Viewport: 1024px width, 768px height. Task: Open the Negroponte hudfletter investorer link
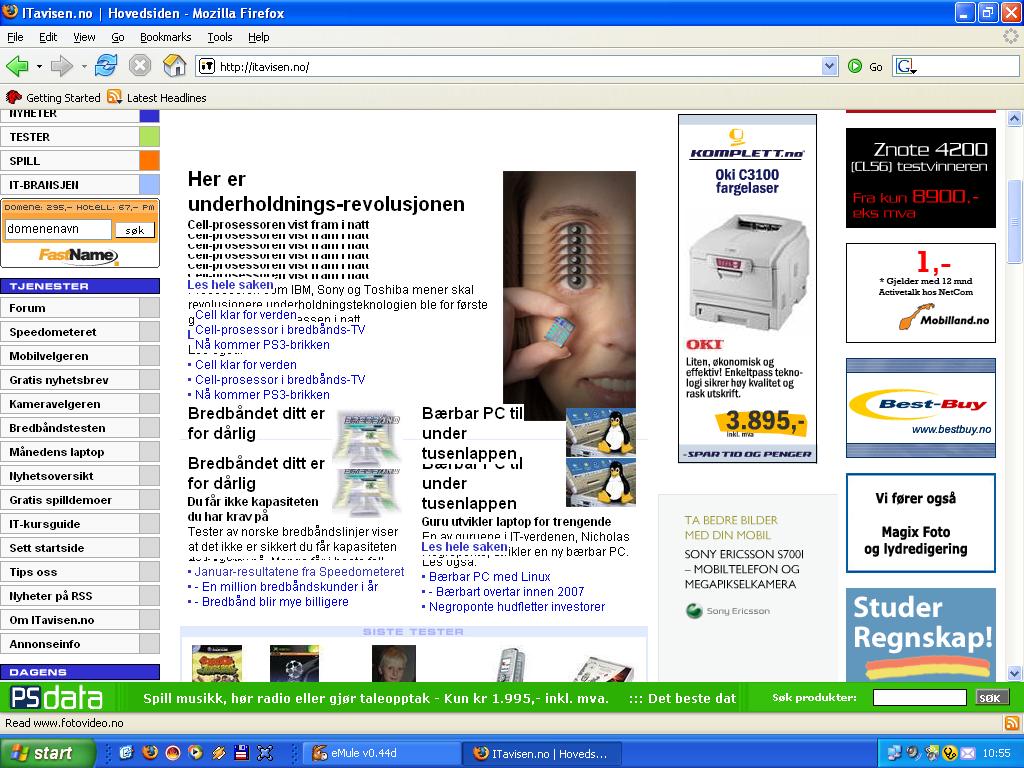point(517,607)
